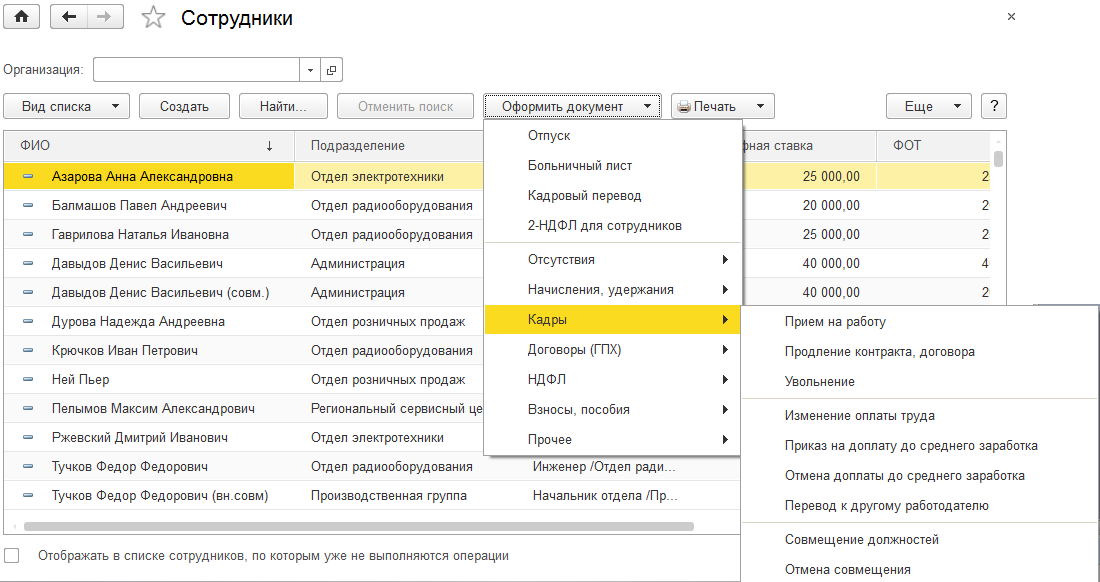Click the forward arrow navigation icon
1100x582 pixels.
[104, 17]
